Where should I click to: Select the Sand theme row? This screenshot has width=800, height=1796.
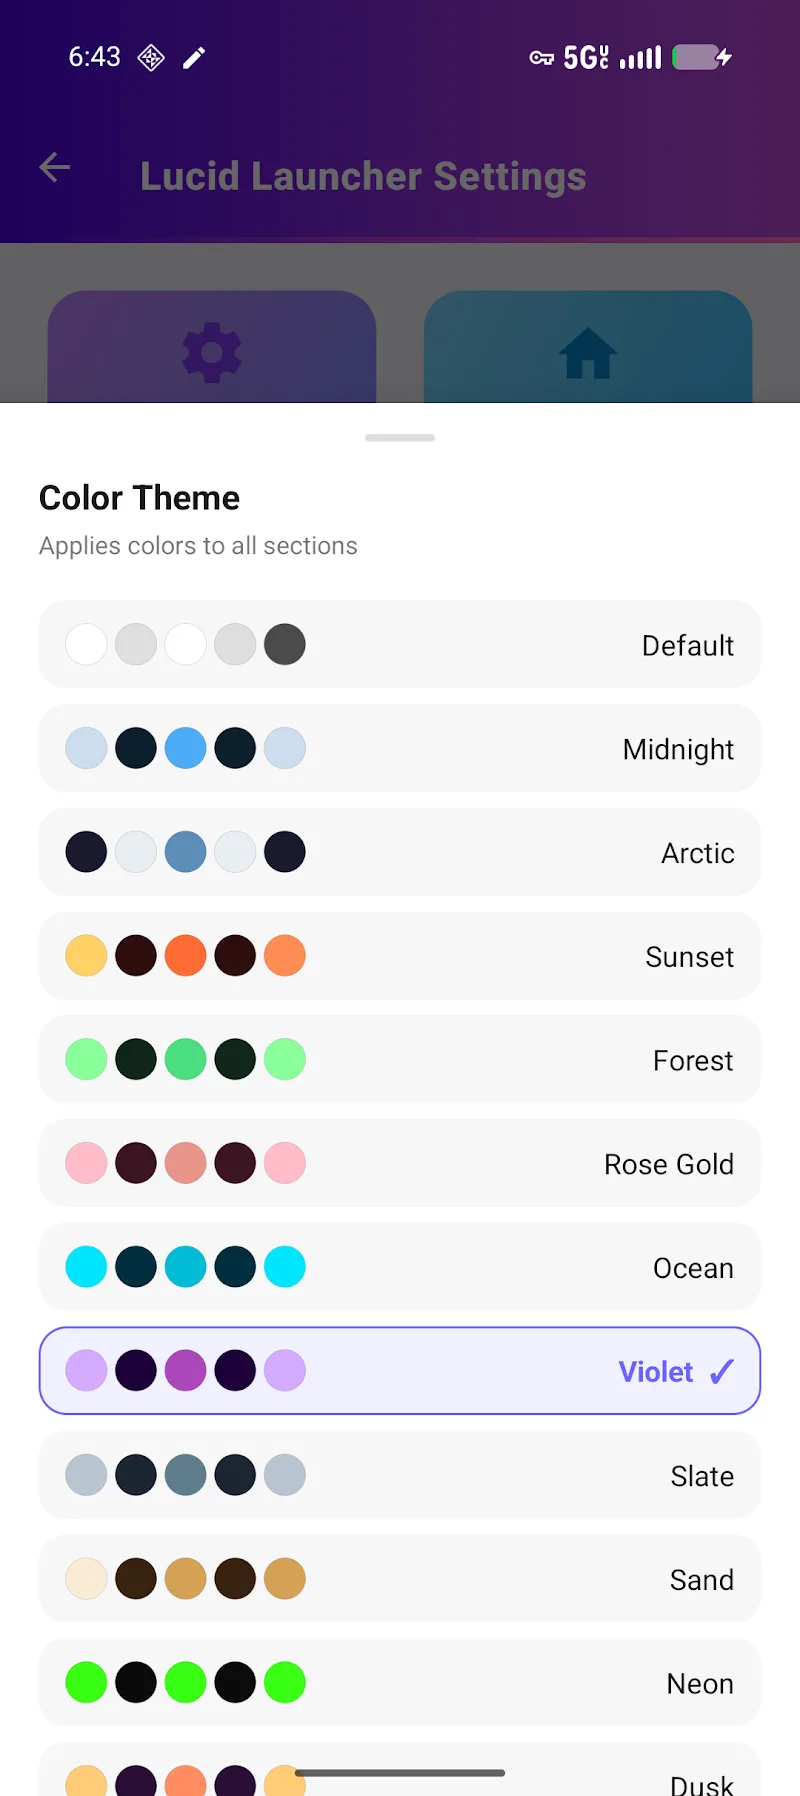(400, 1579)
